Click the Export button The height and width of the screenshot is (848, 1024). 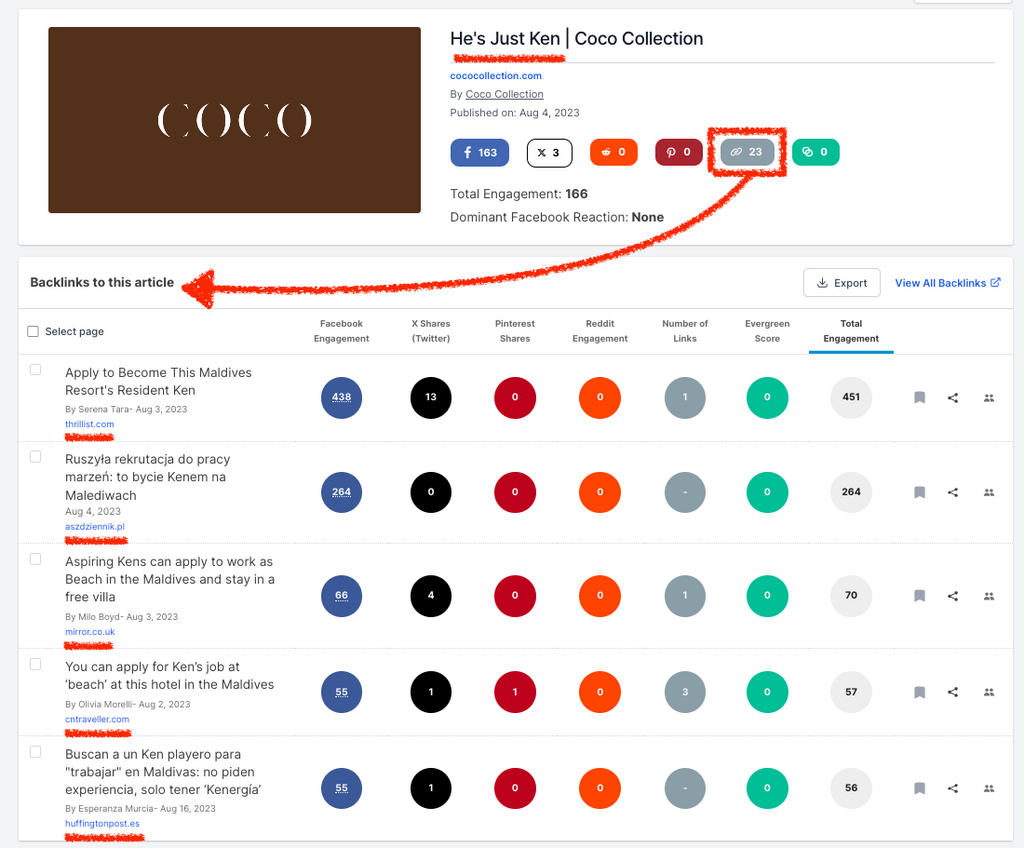coord(842,283)
